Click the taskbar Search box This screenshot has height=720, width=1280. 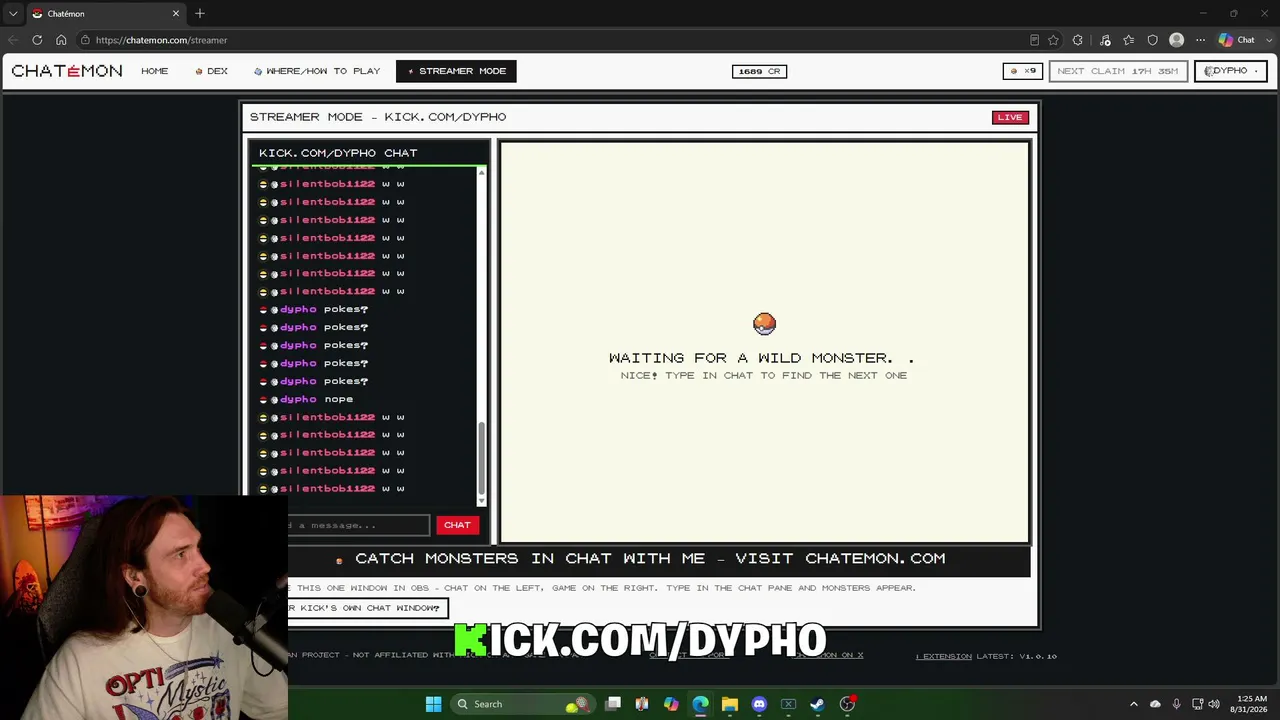(523, 704)
